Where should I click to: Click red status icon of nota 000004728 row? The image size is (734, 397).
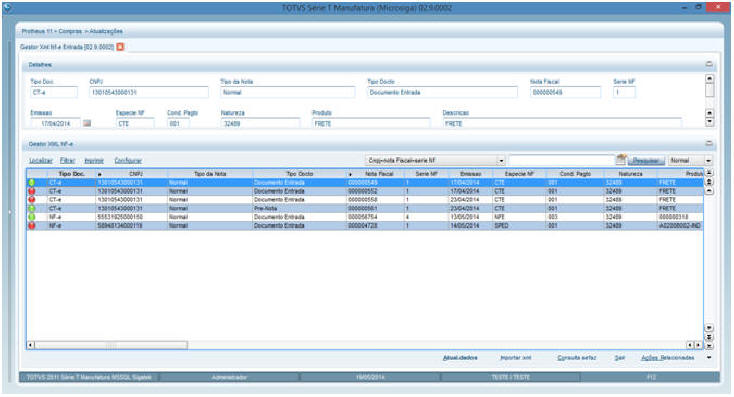coord(32,226)
